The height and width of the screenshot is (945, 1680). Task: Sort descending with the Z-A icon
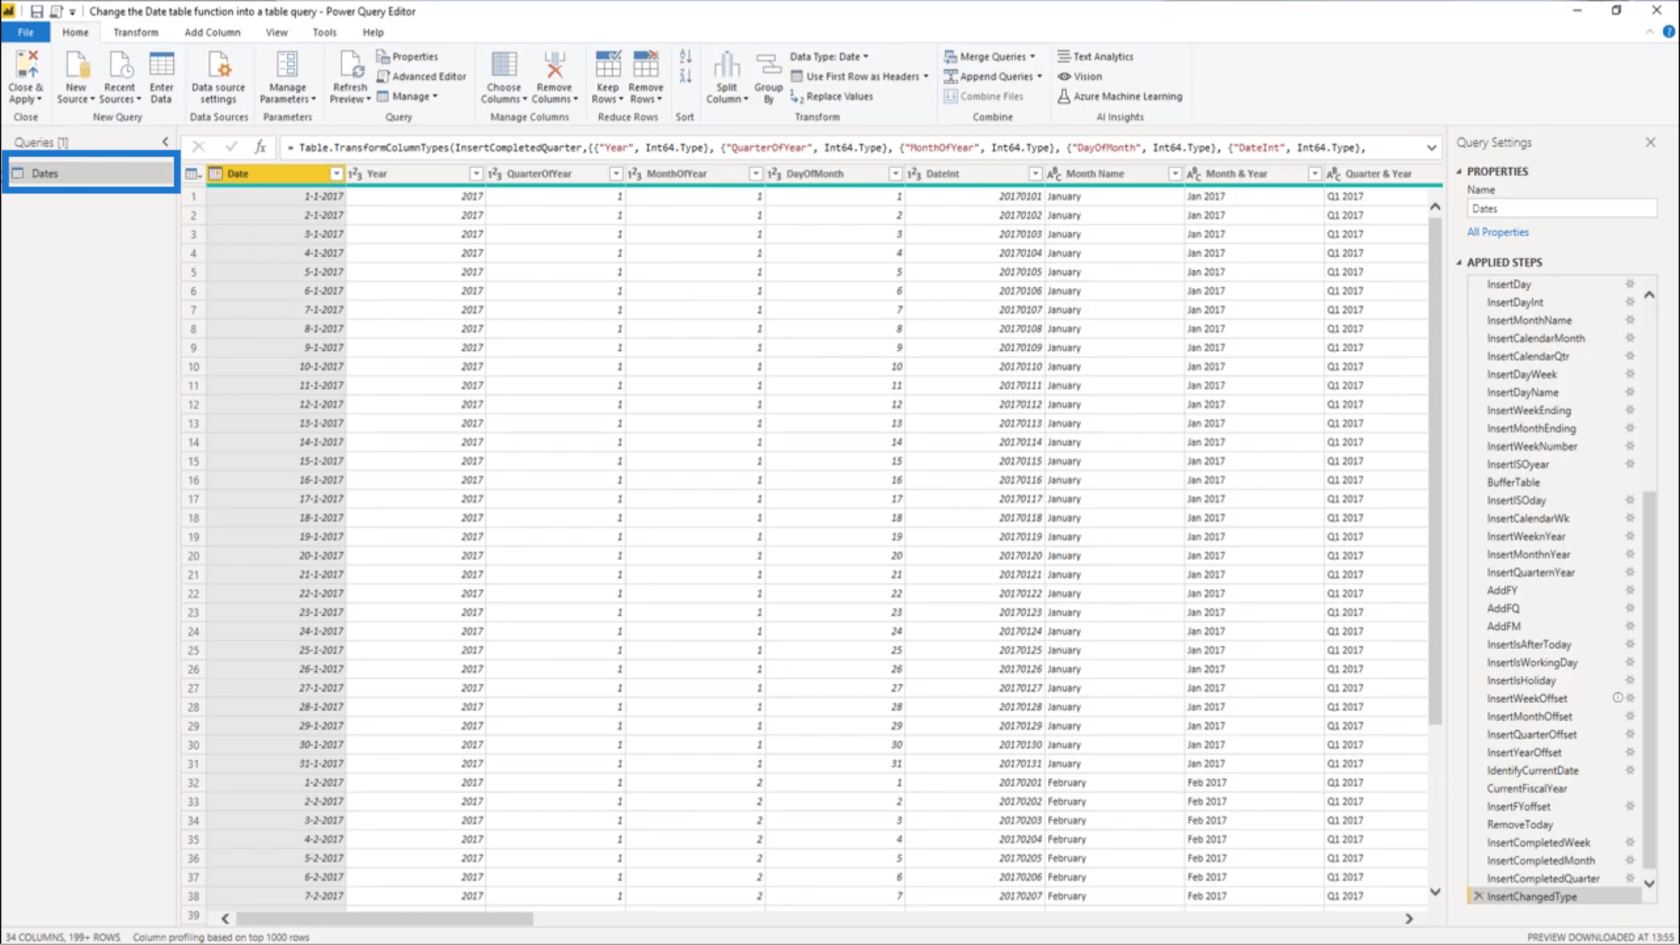(x=685, y=76)
